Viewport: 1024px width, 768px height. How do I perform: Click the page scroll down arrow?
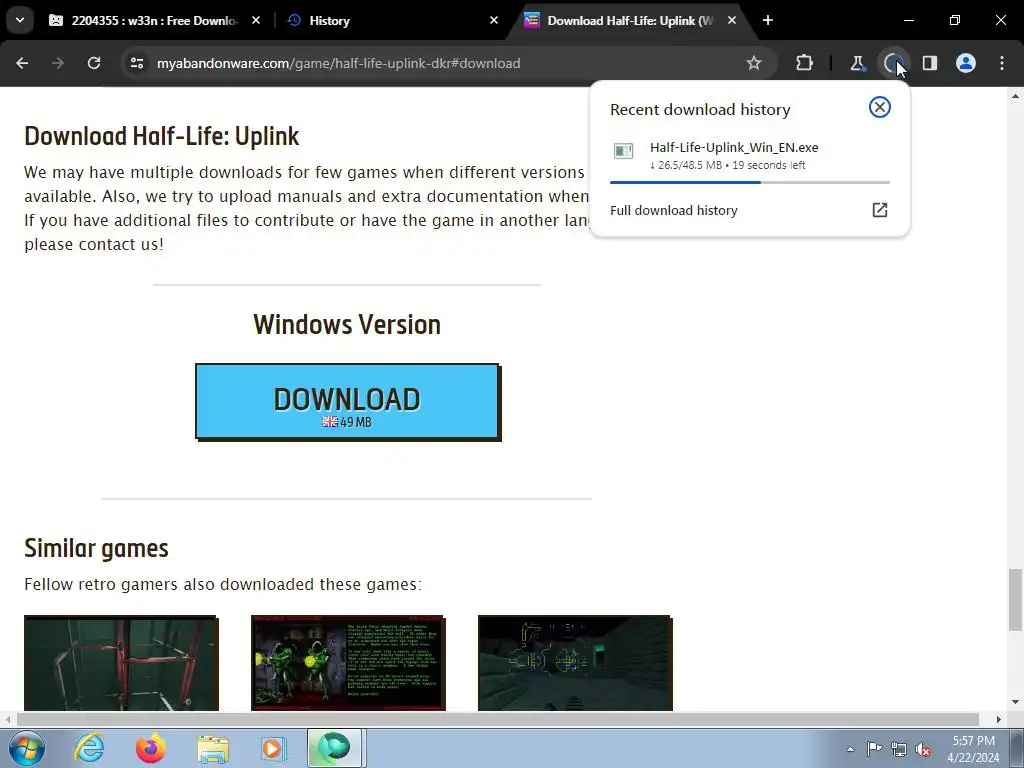[x=1015, y=702]
